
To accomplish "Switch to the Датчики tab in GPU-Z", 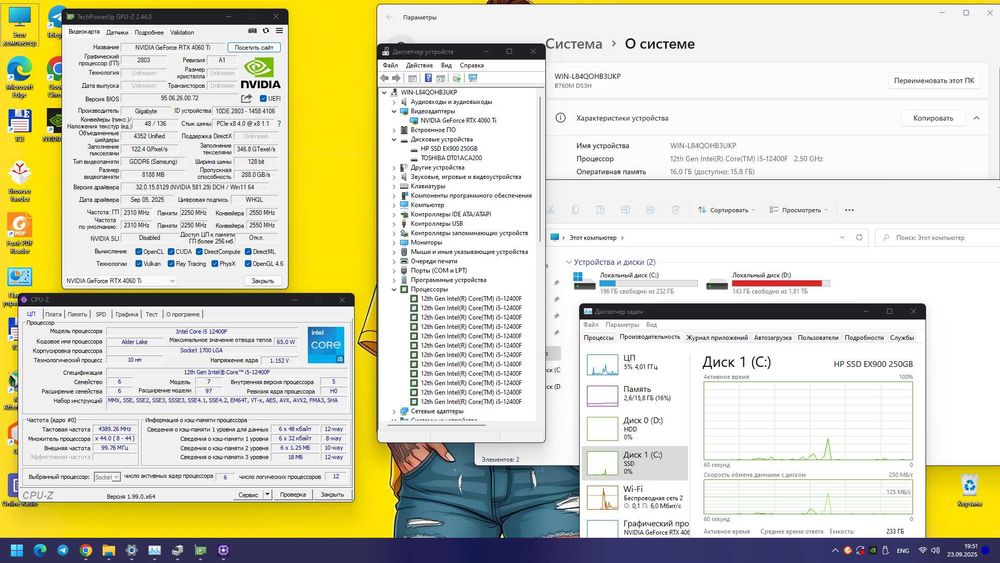I will click(117, 32).
